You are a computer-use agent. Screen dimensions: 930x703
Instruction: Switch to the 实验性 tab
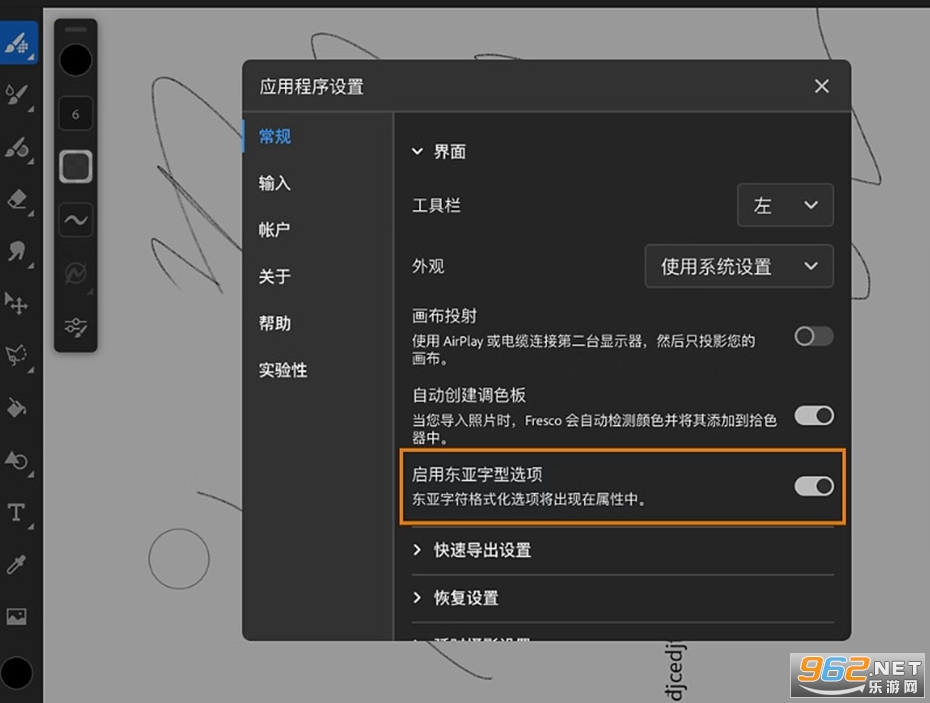point(283,370)
